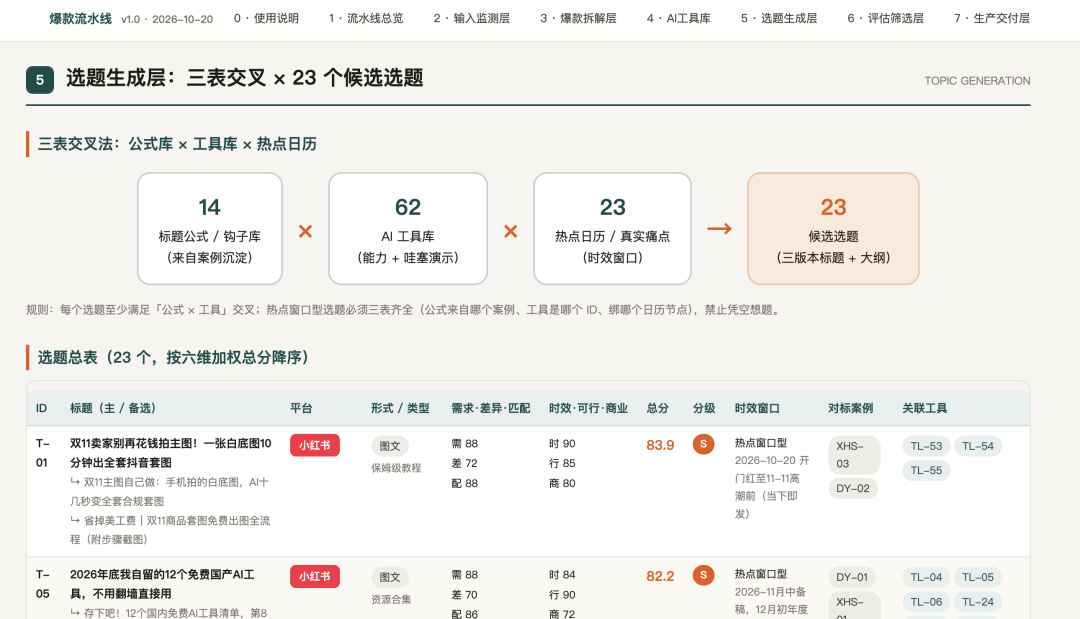Click the 保姆级教程 label
Viewport: 1080px width, 619px height.
point(396,468)
